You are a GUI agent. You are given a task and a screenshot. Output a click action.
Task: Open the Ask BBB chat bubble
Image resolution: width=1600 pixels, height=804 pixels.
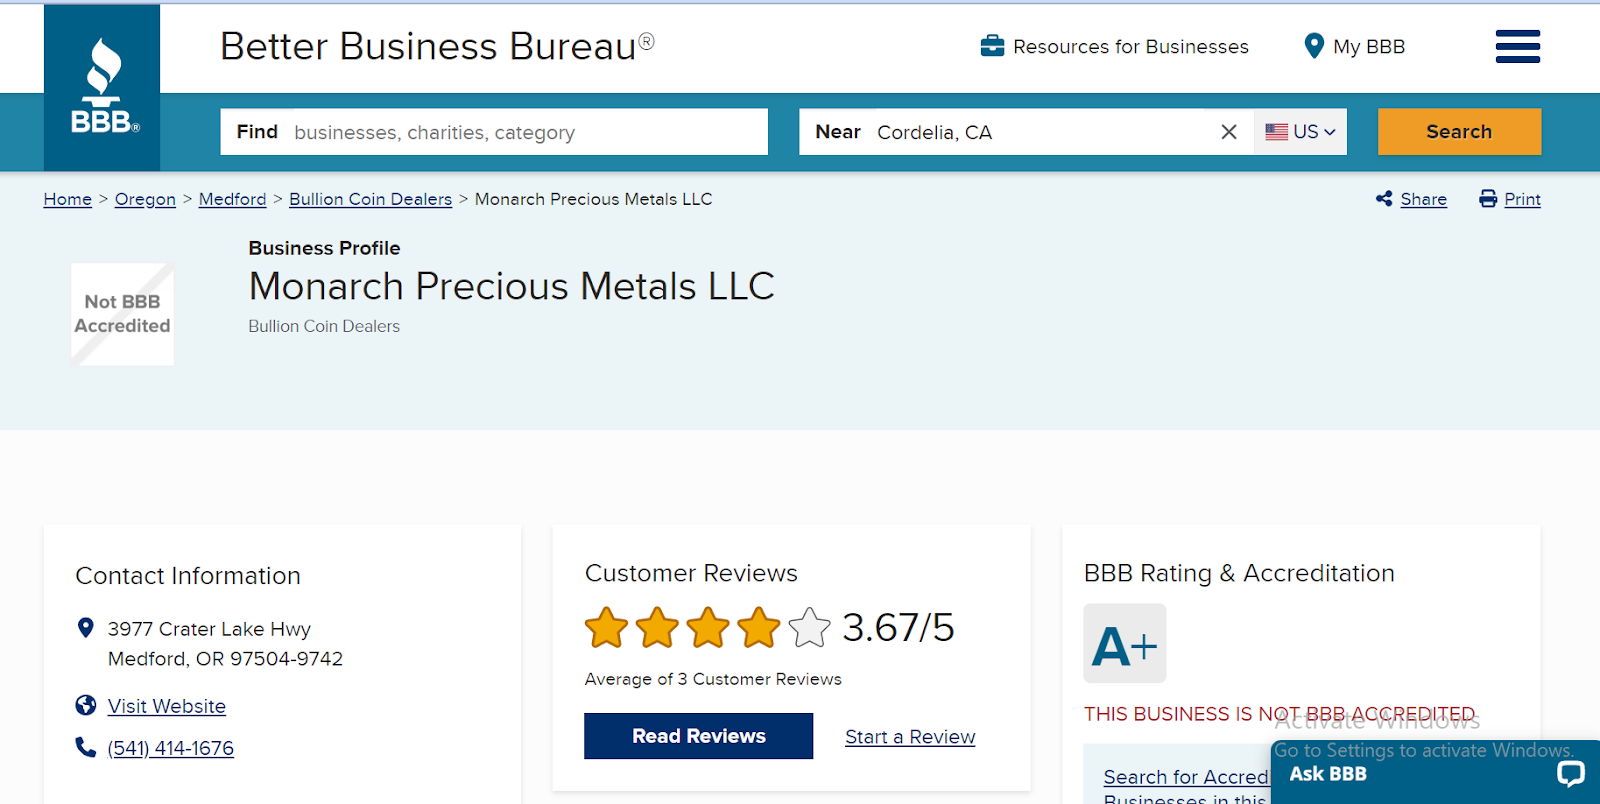[1570, 773]
